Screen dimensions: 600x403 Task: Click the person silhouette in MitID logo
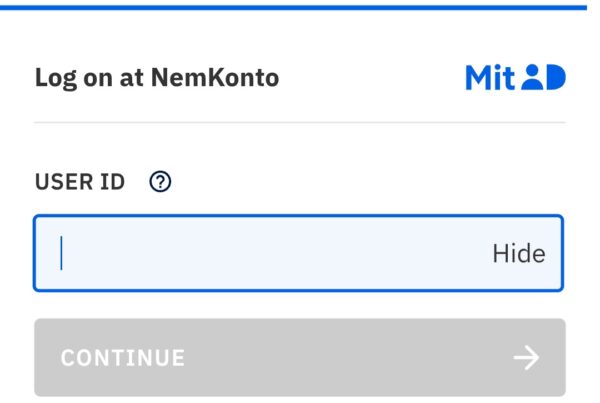(x=533, y=77)
